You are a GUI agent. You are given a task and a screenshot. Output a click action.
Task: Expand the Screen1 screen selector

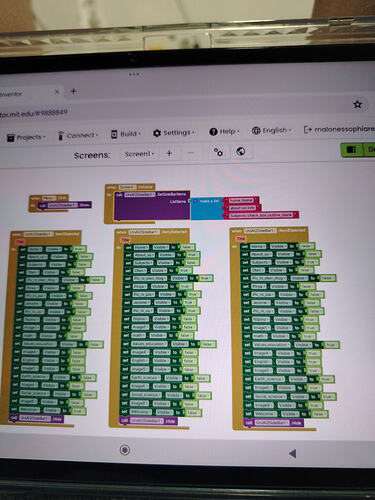pos(139,154)
